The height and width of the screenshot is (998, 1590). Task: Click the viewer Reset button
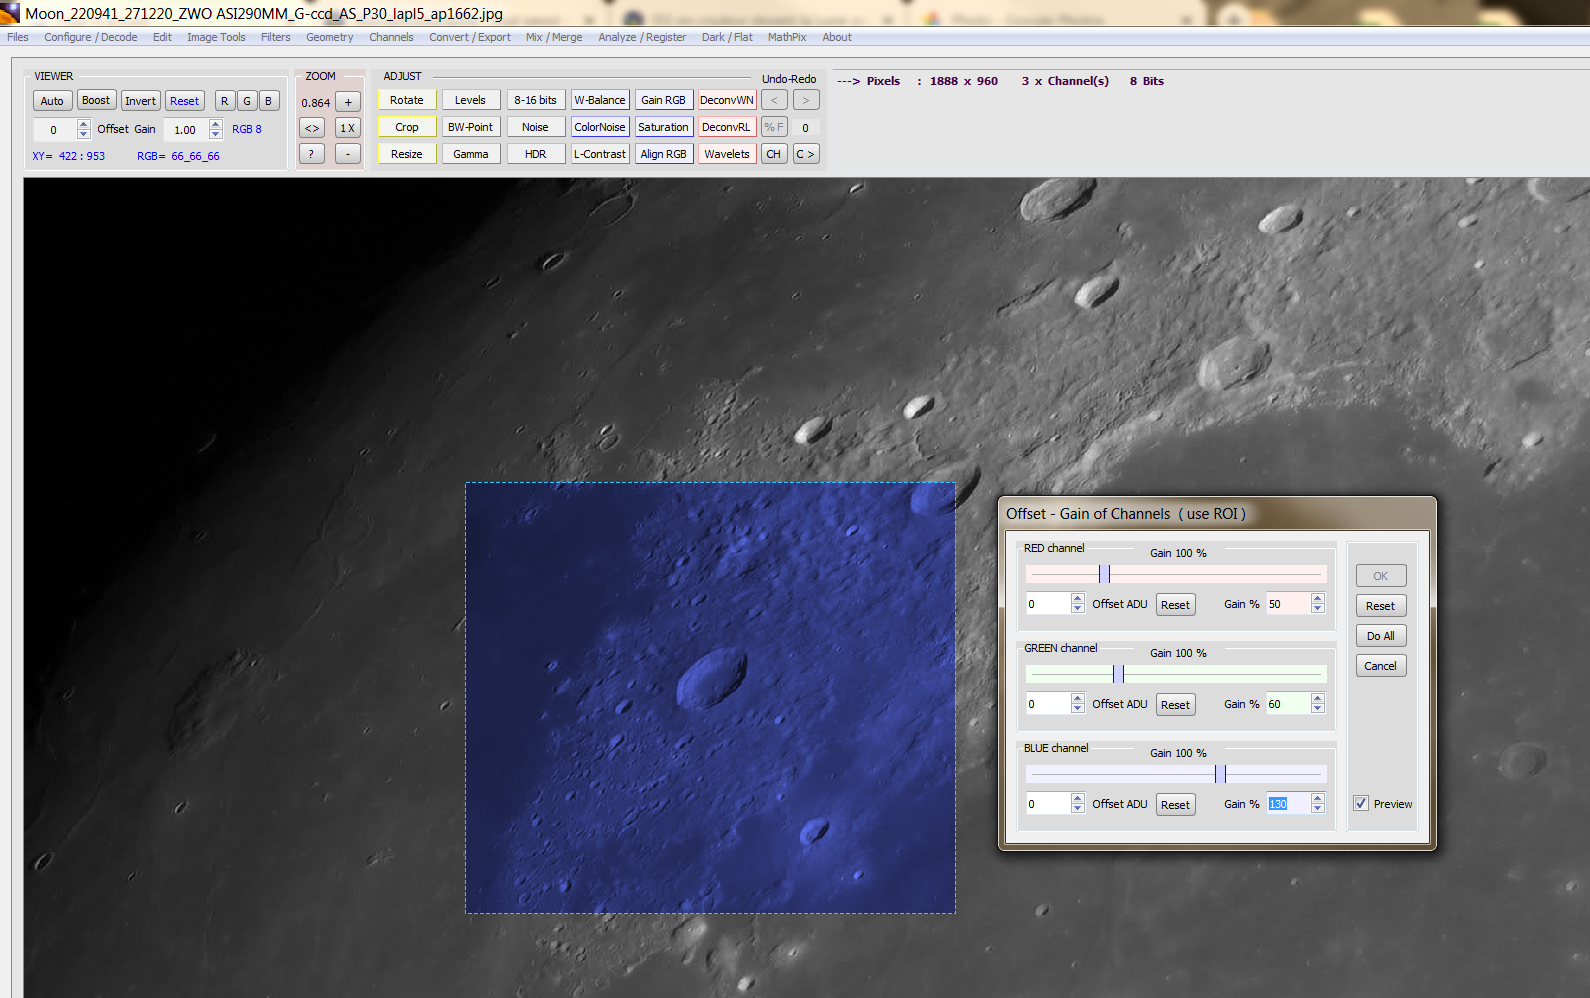[185, 101]
